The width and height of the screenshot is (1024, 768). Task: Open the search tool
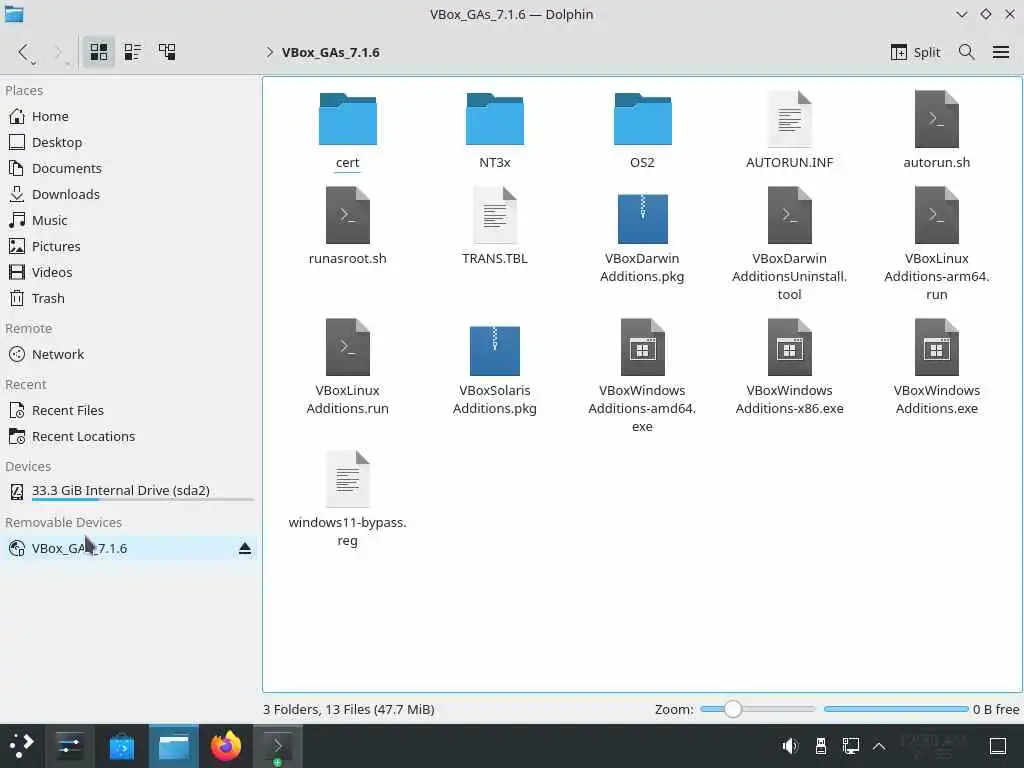(x=967, y=52)
